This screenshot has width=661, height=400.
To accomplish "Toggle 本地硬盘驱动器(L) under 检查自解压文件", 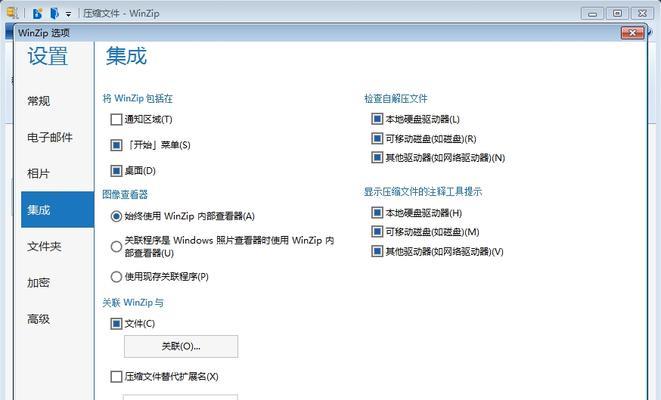I will point(377,119).
